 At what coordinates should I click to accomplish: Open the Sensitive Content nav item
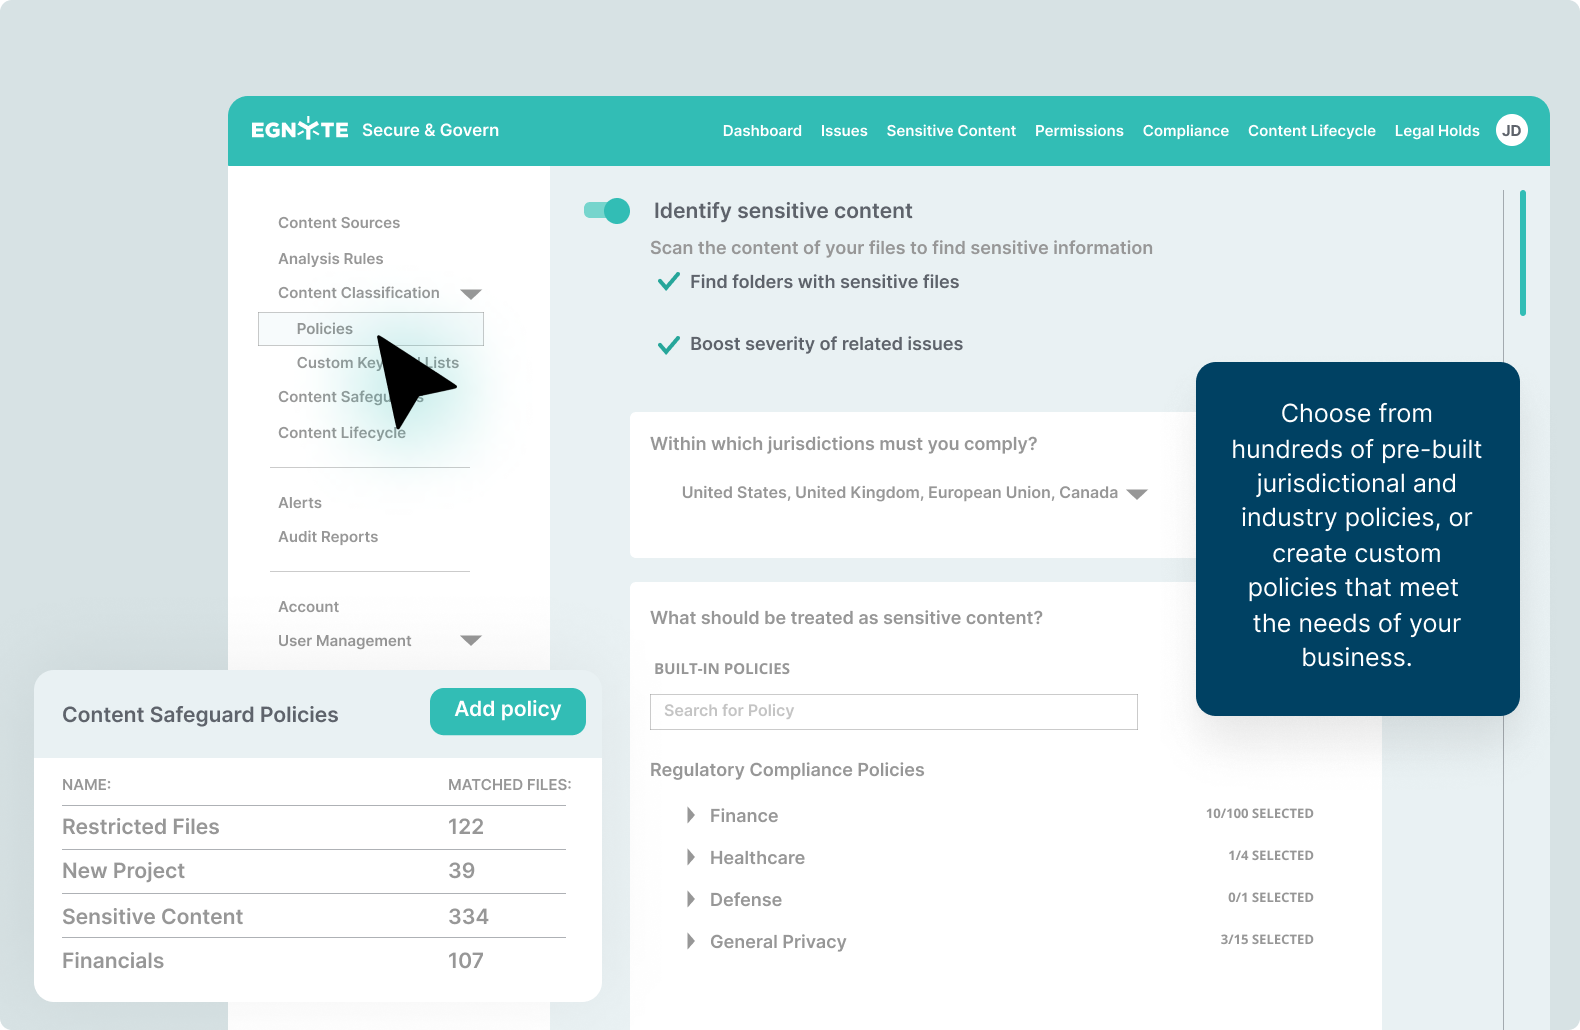950,131
